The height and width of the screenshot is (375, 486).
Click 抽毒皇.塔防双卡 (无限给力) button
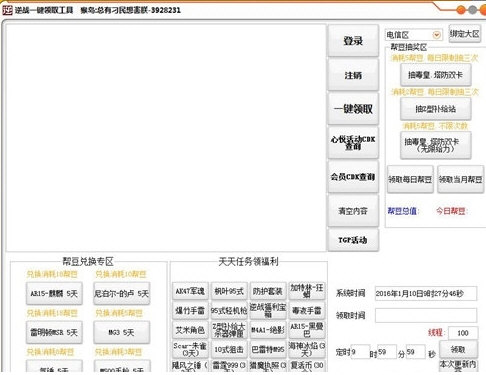coord(436,145)
